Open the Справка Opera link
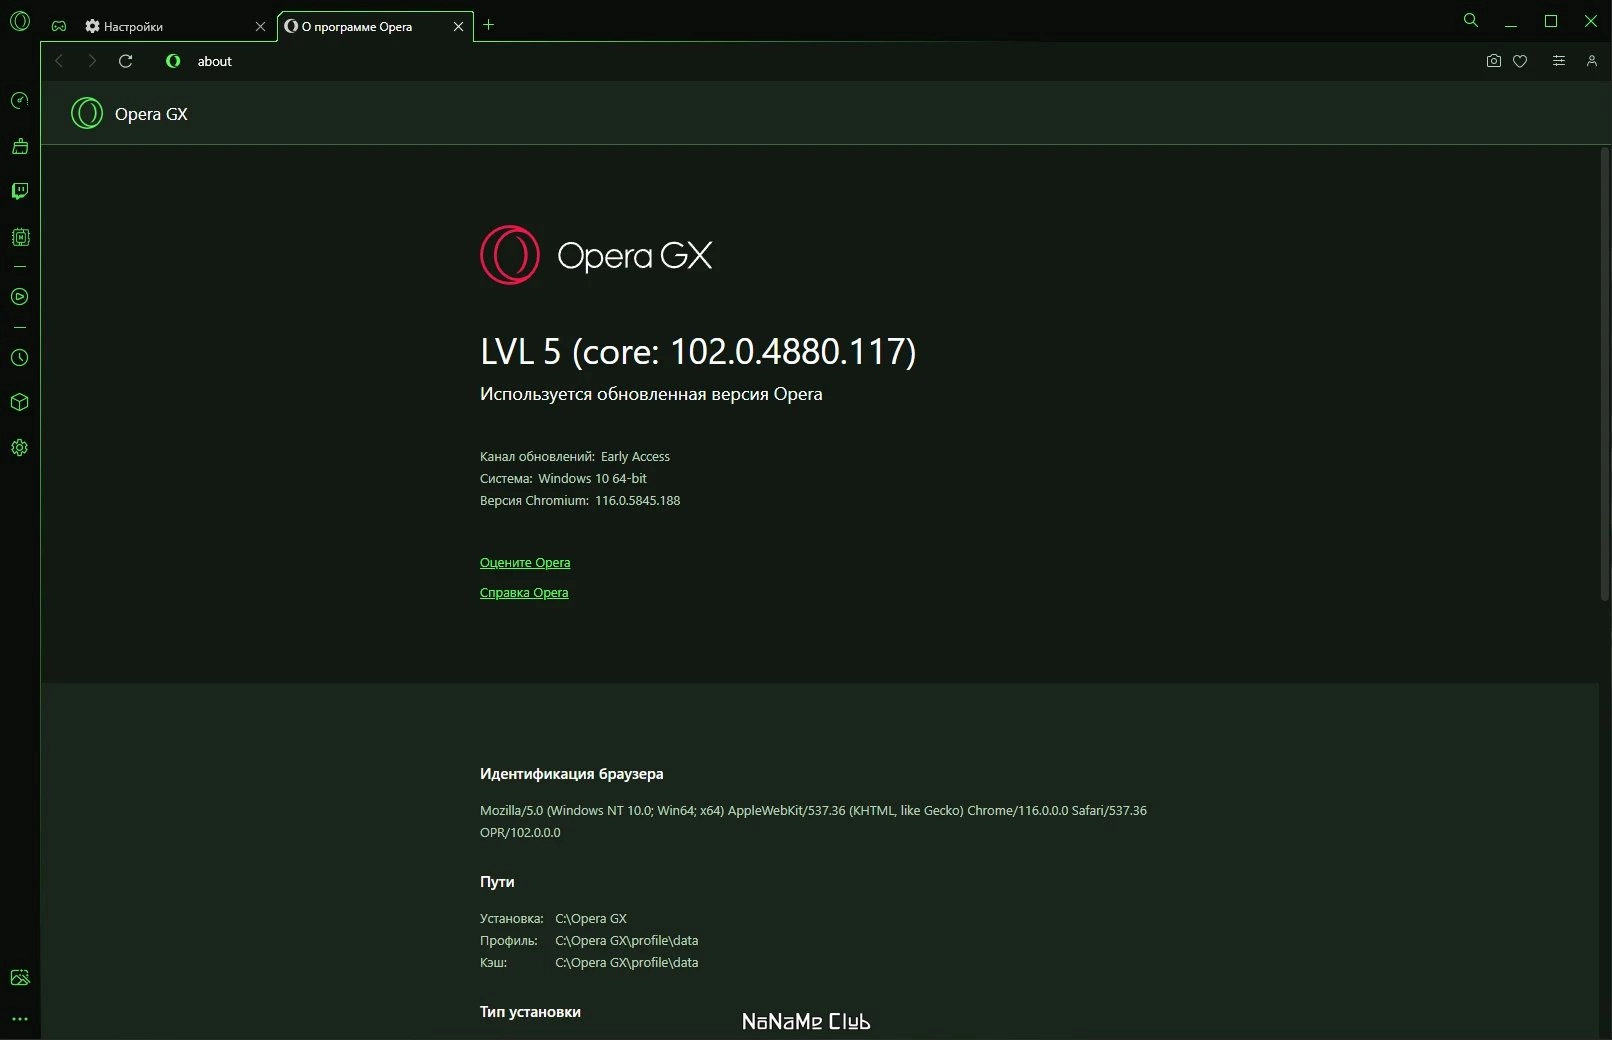1612x1040 pixels. (524, 592)
